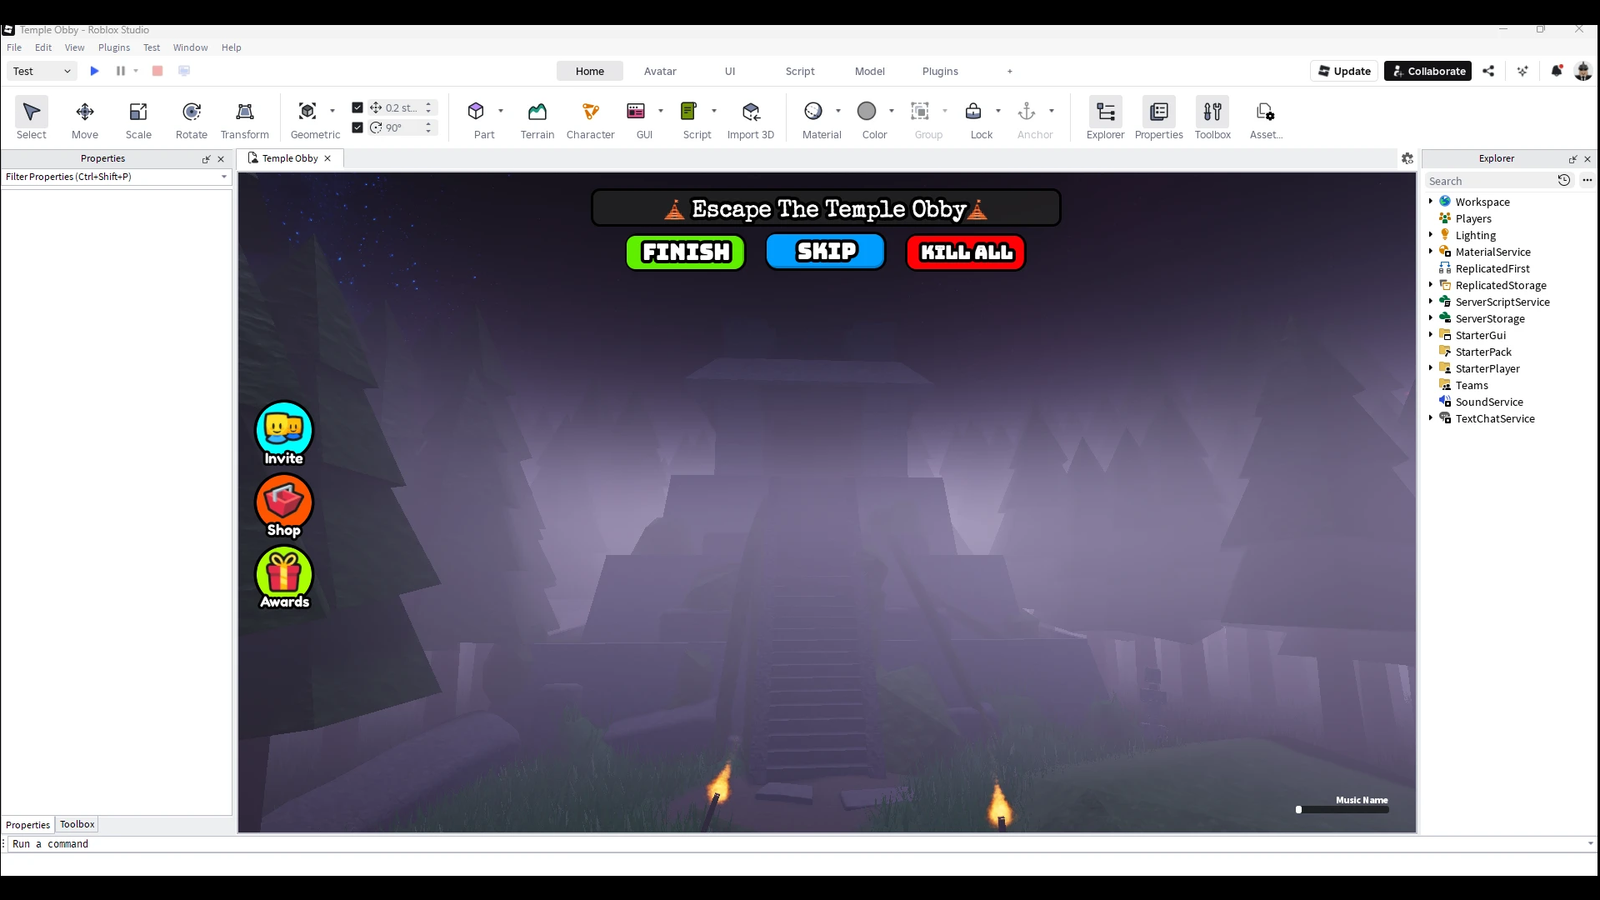Activate the Move tool
1600x900 pixels.
[x=85, y=118]
